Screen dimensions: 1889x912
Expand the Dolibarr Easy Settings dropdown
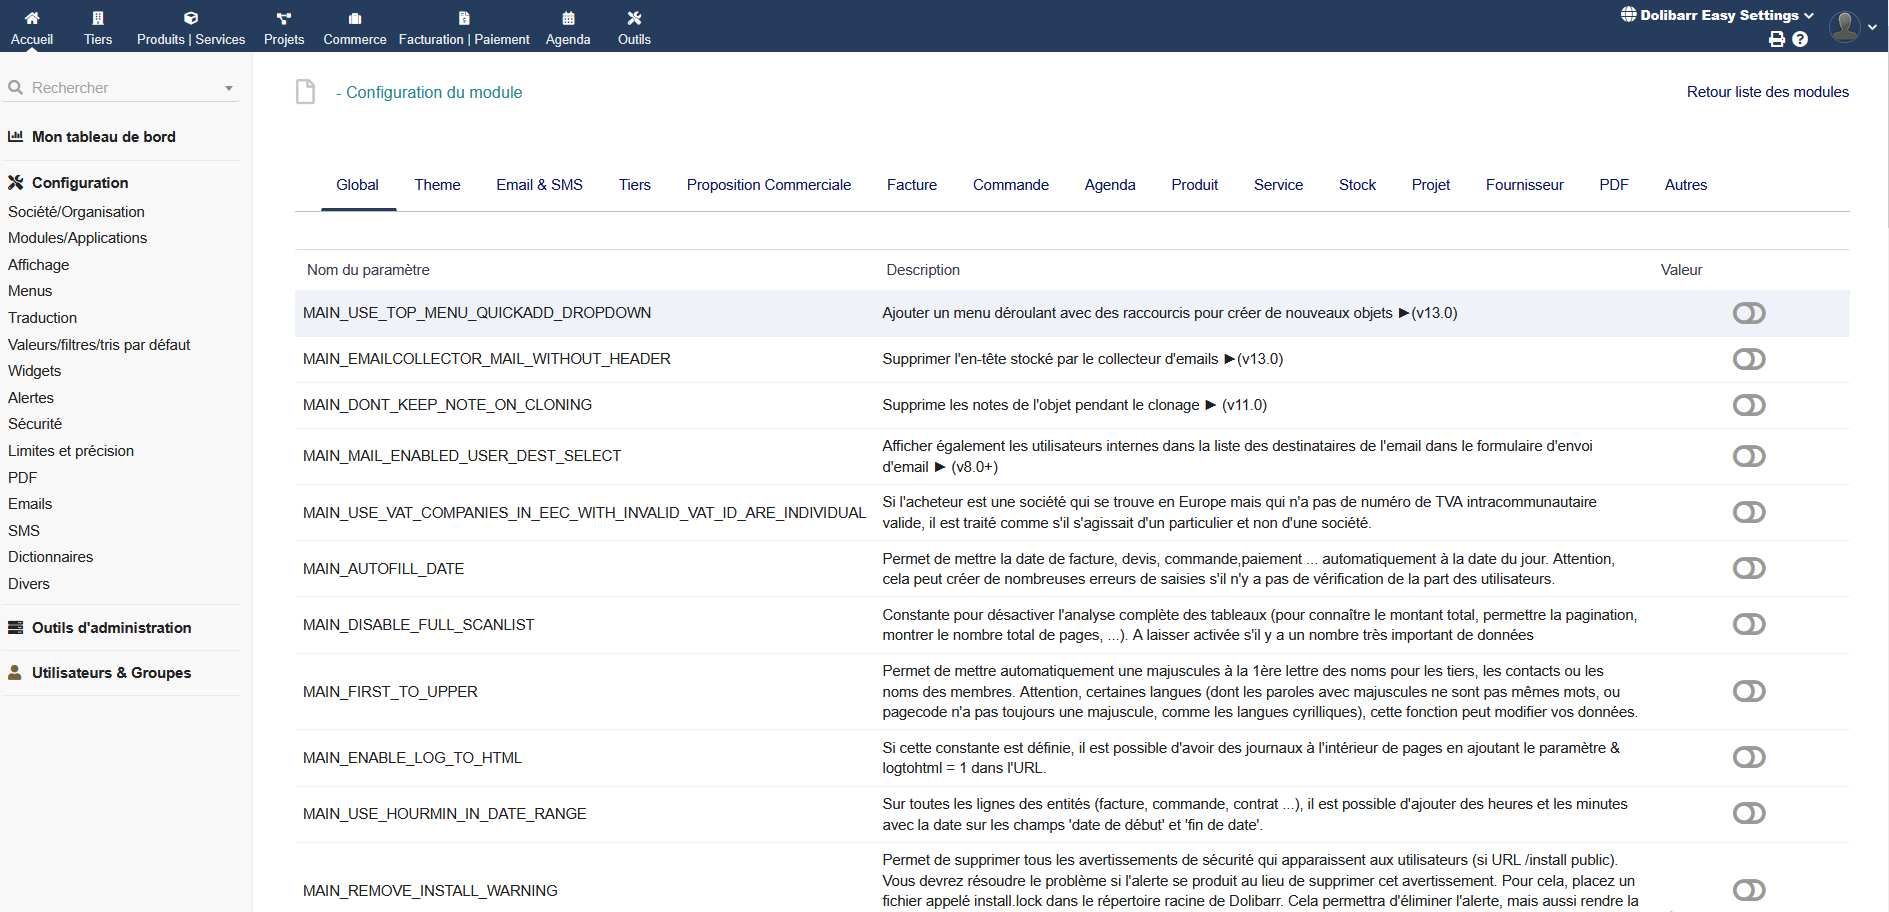click(1717, 15)
